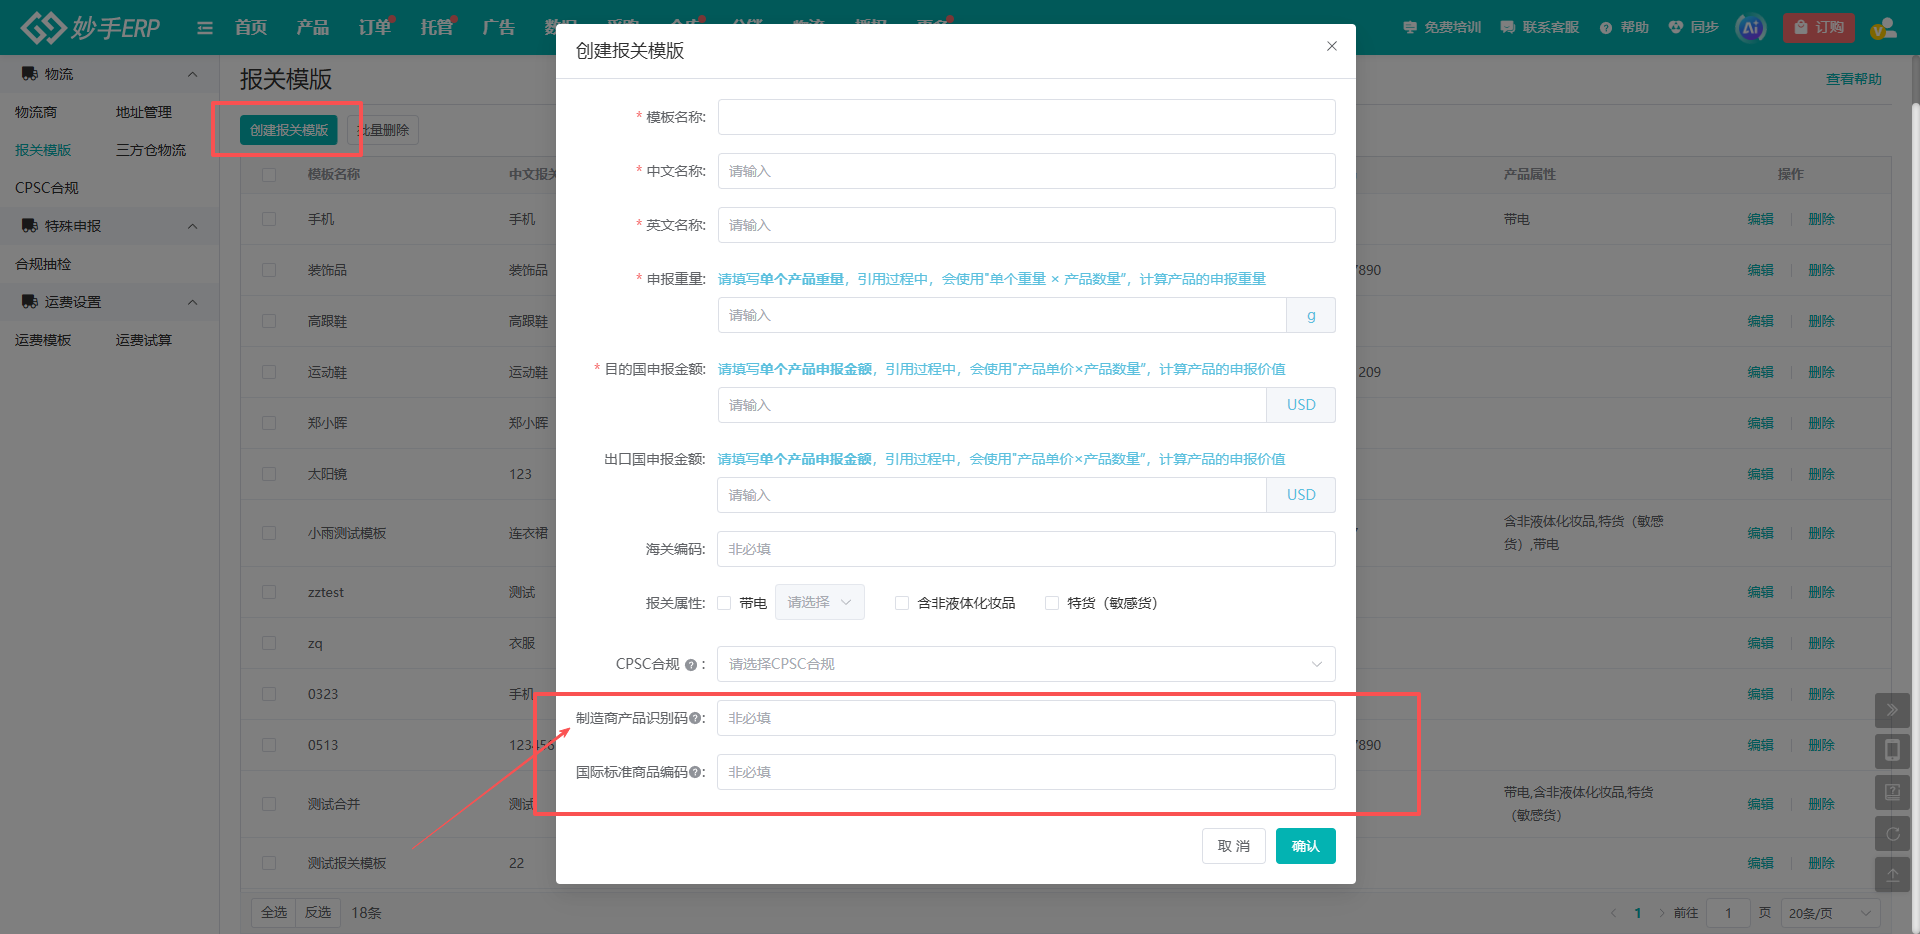
Task: Click the 联系客服 chat icon
Action: 1508,28
